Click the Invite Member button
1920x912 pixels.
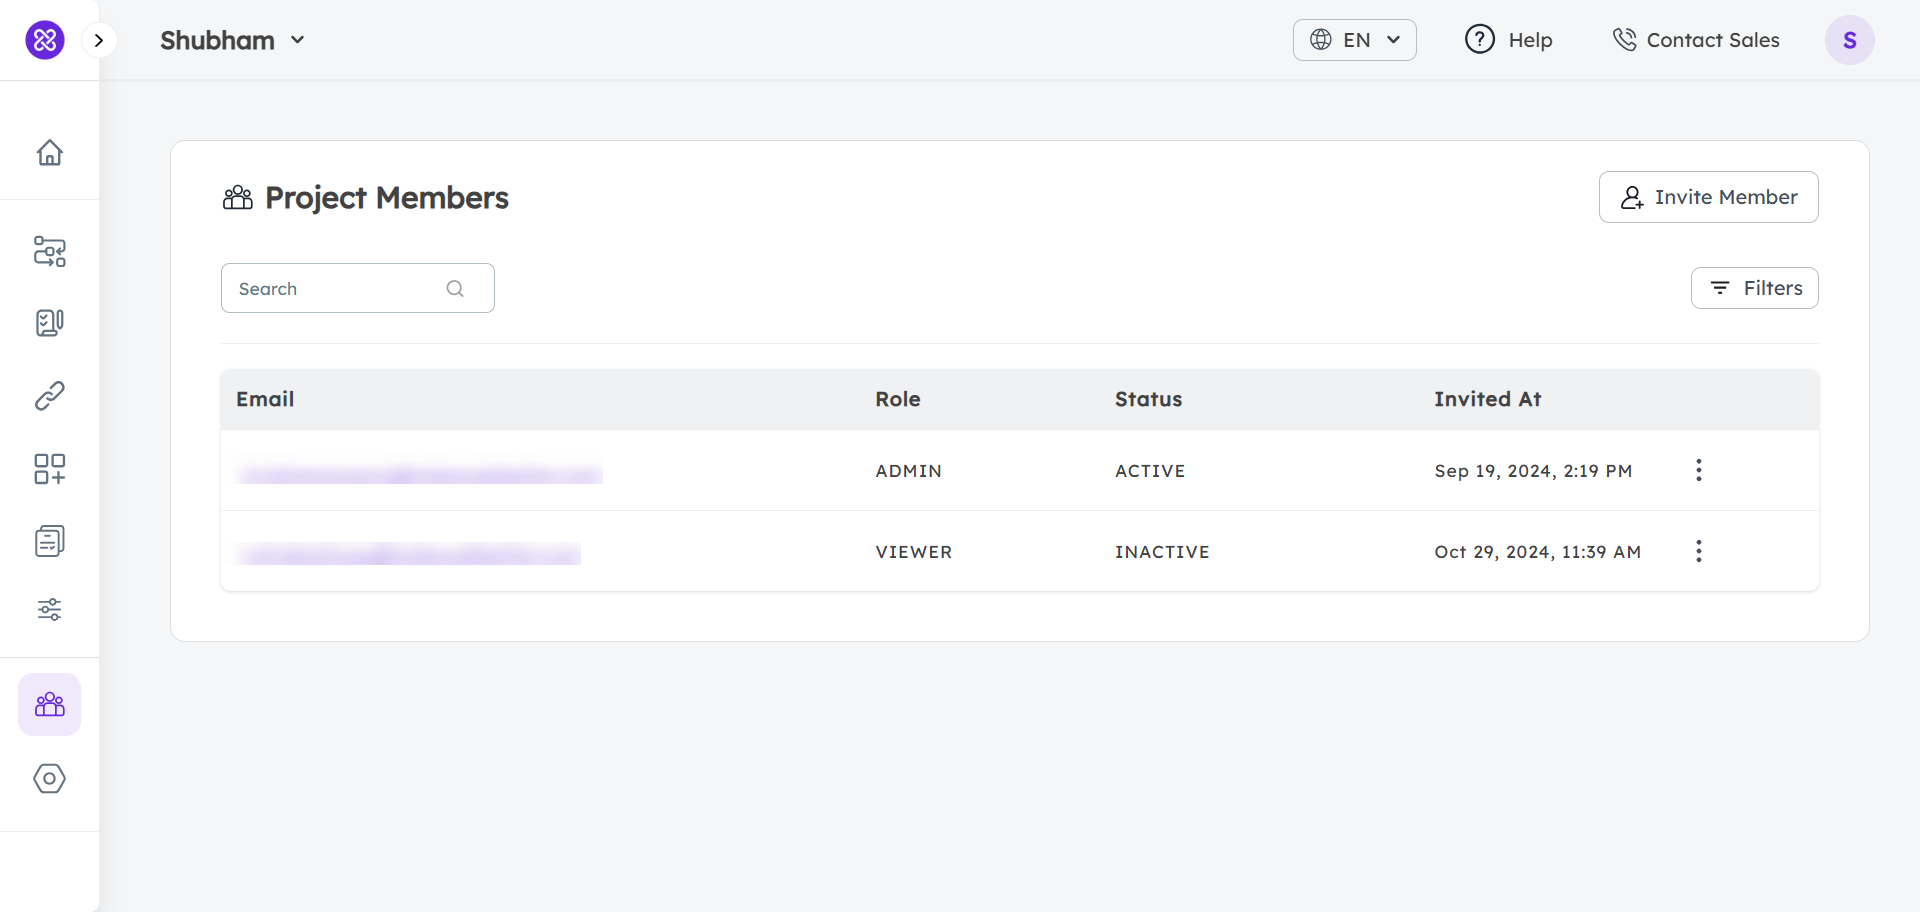tap(1708, 197)
